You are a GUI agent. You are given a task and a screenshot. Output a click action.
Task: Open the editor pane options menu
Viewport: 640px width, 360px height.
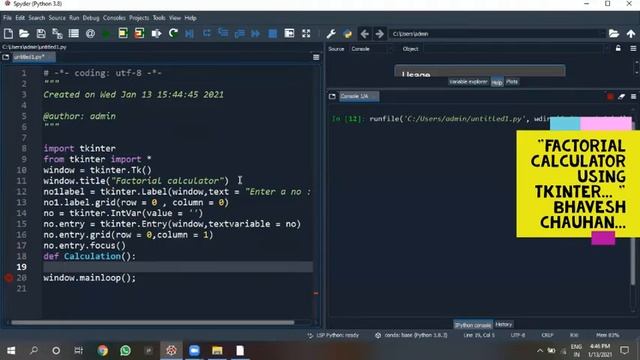316,58
